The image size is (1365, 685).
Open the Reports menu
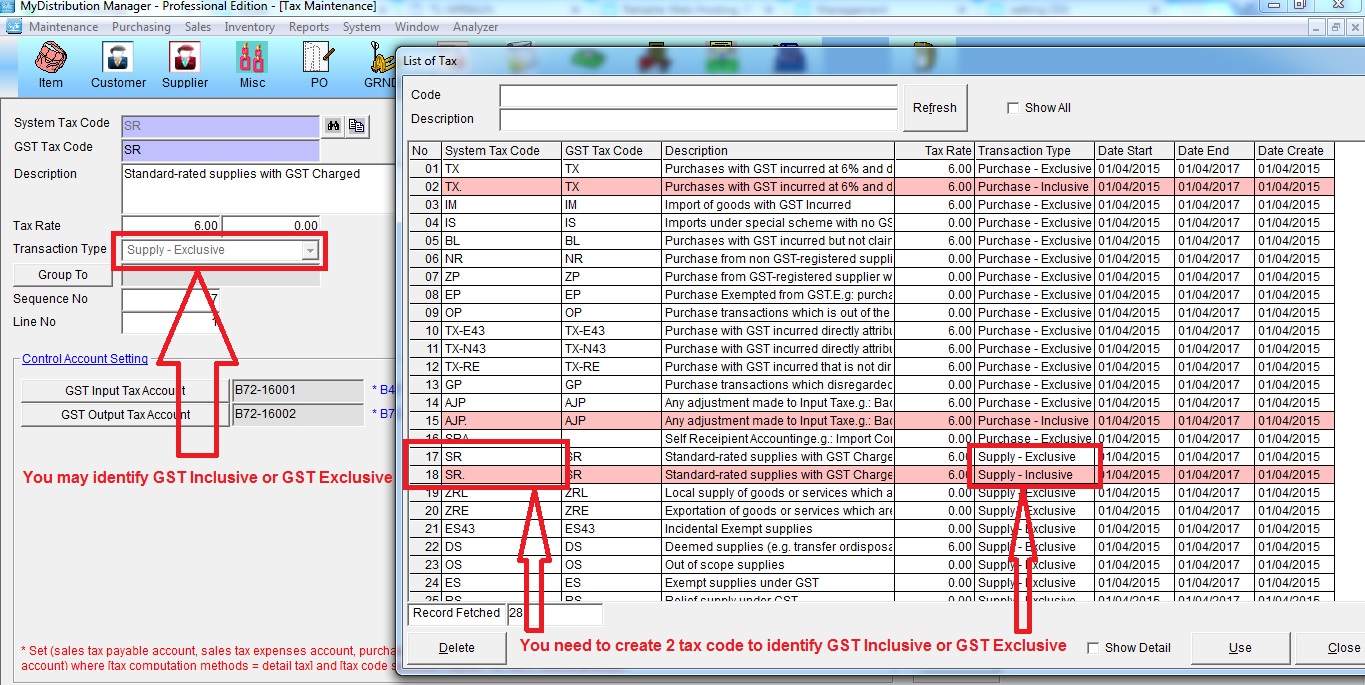coord(309,27)
